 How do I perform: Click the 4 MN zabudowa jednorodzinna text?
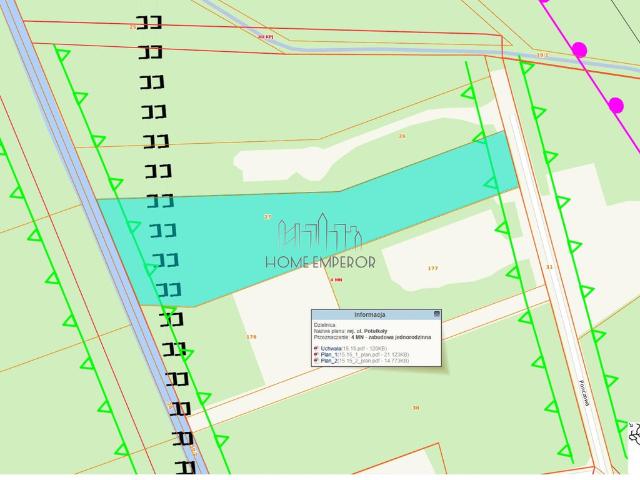click(391, 338)
